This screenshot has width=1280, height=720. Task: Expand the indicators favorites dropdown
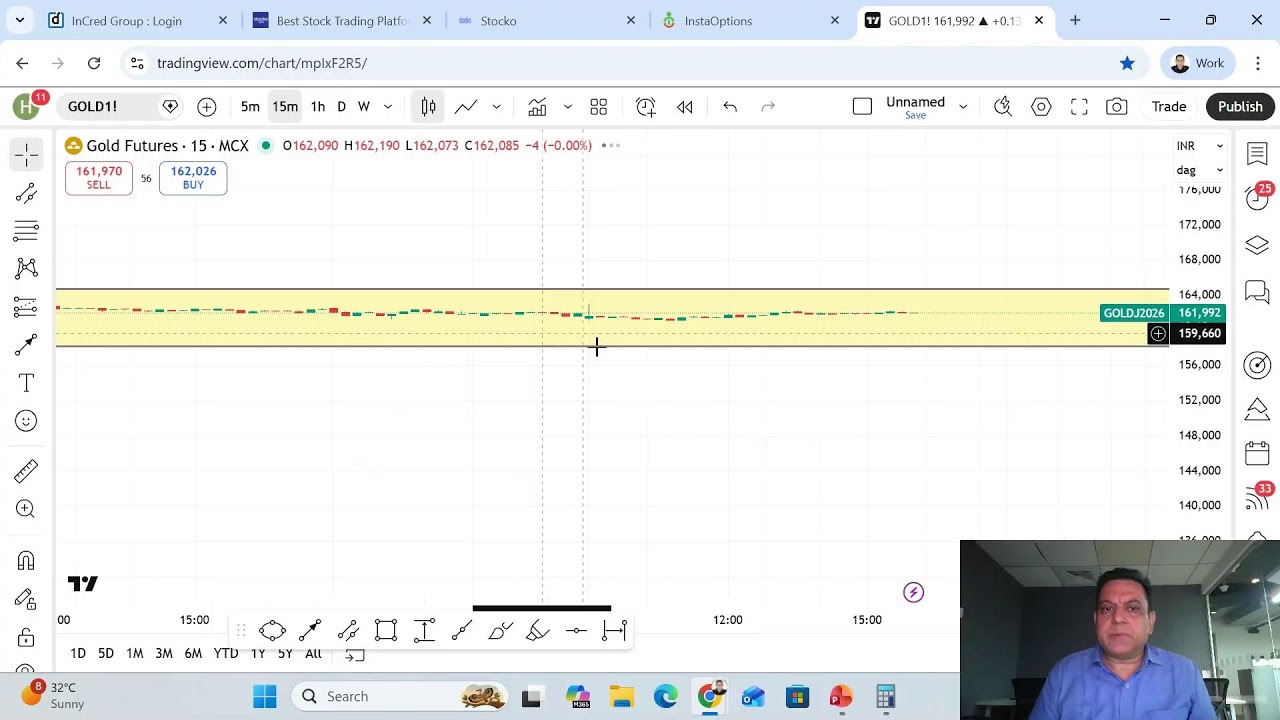pyautogui.click(x=567, y=107)
